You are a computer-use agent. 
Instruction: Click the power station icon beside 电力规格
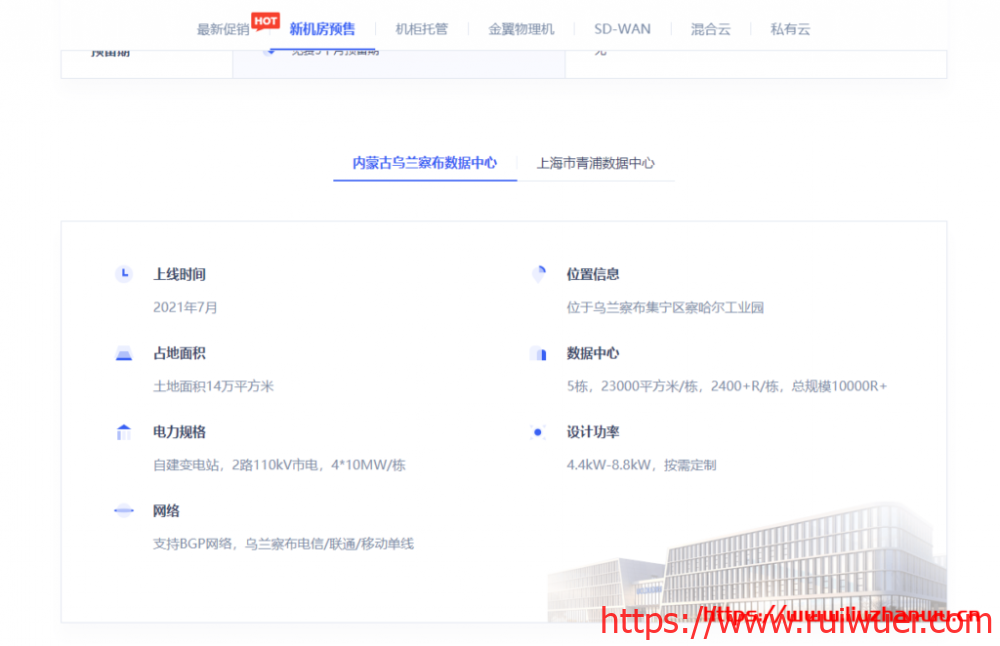click(123, 432)
